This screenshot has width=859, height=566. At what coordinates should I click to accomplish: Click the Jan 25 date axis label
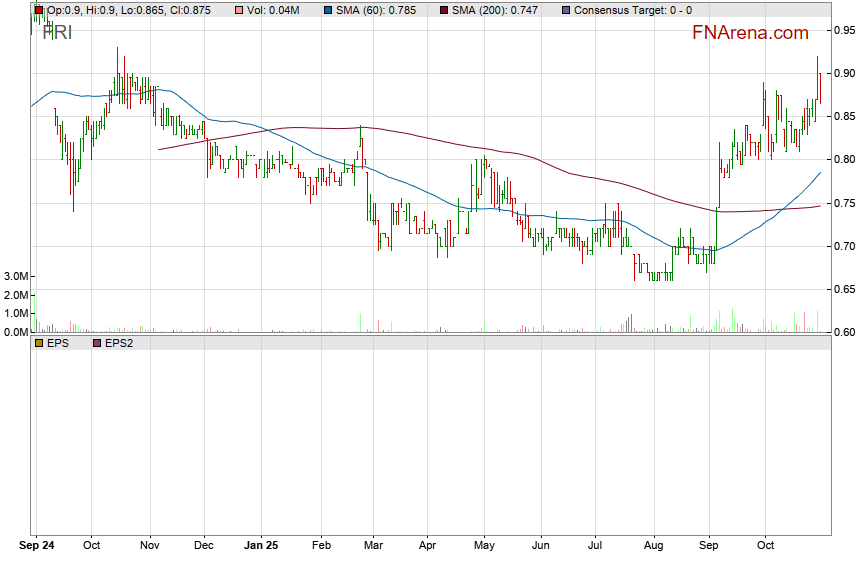coord(261,547)
